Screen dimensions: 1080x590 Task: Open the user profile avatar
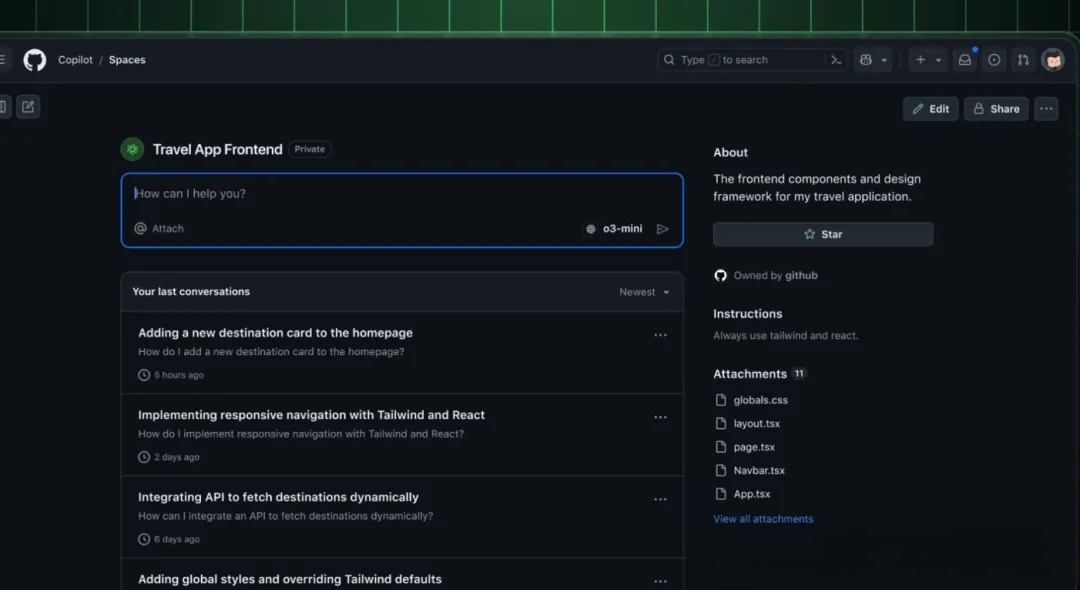coord(1053,60)
